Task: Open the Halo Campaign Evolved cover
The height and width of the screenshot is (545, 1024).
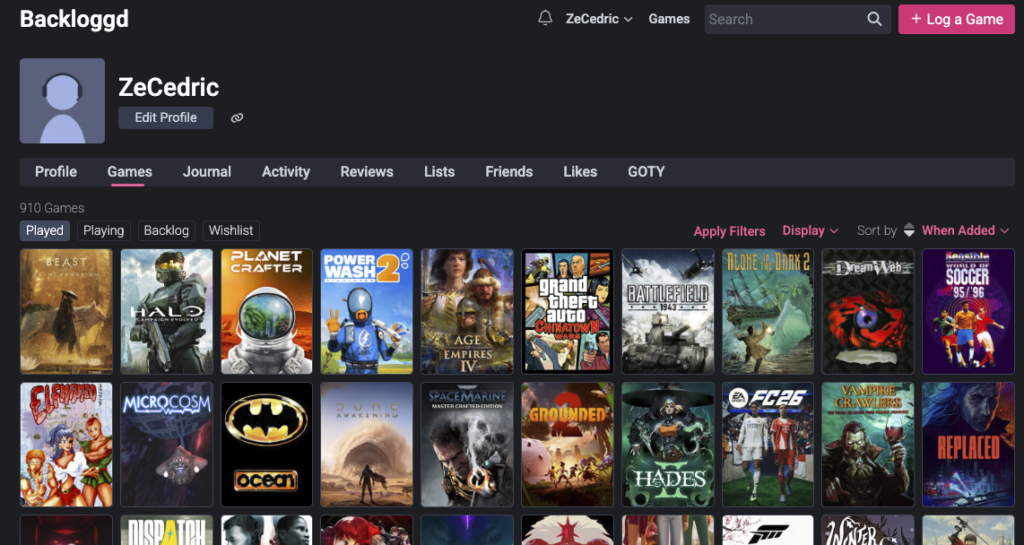Action: (167, 311)
